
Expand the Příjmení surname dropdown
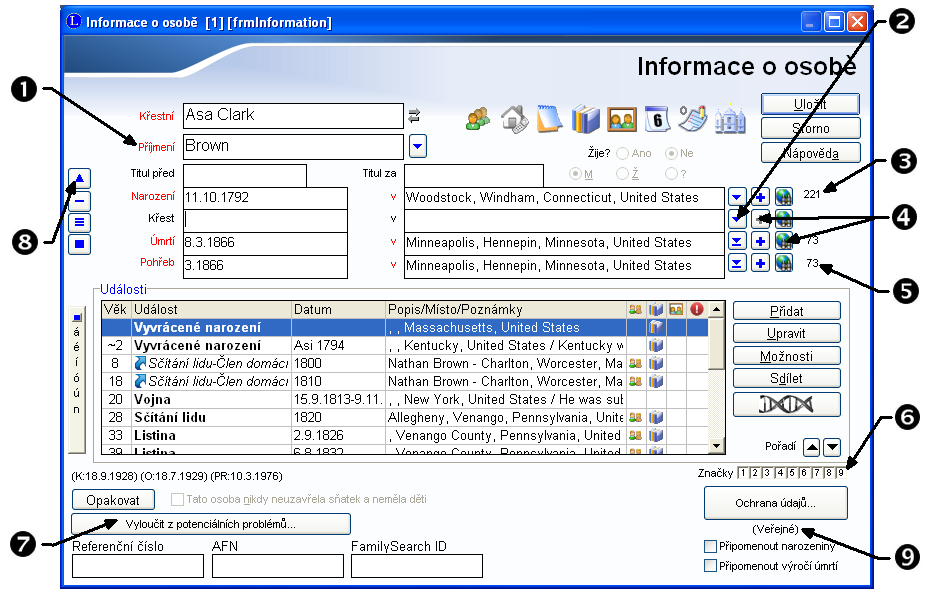418,146
